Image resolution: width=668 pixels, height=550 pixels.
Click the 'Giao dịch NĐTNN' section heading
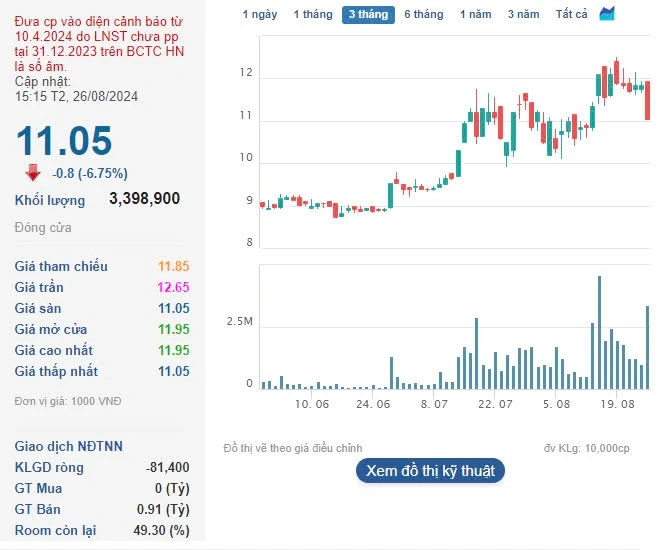tap(69, 446)
